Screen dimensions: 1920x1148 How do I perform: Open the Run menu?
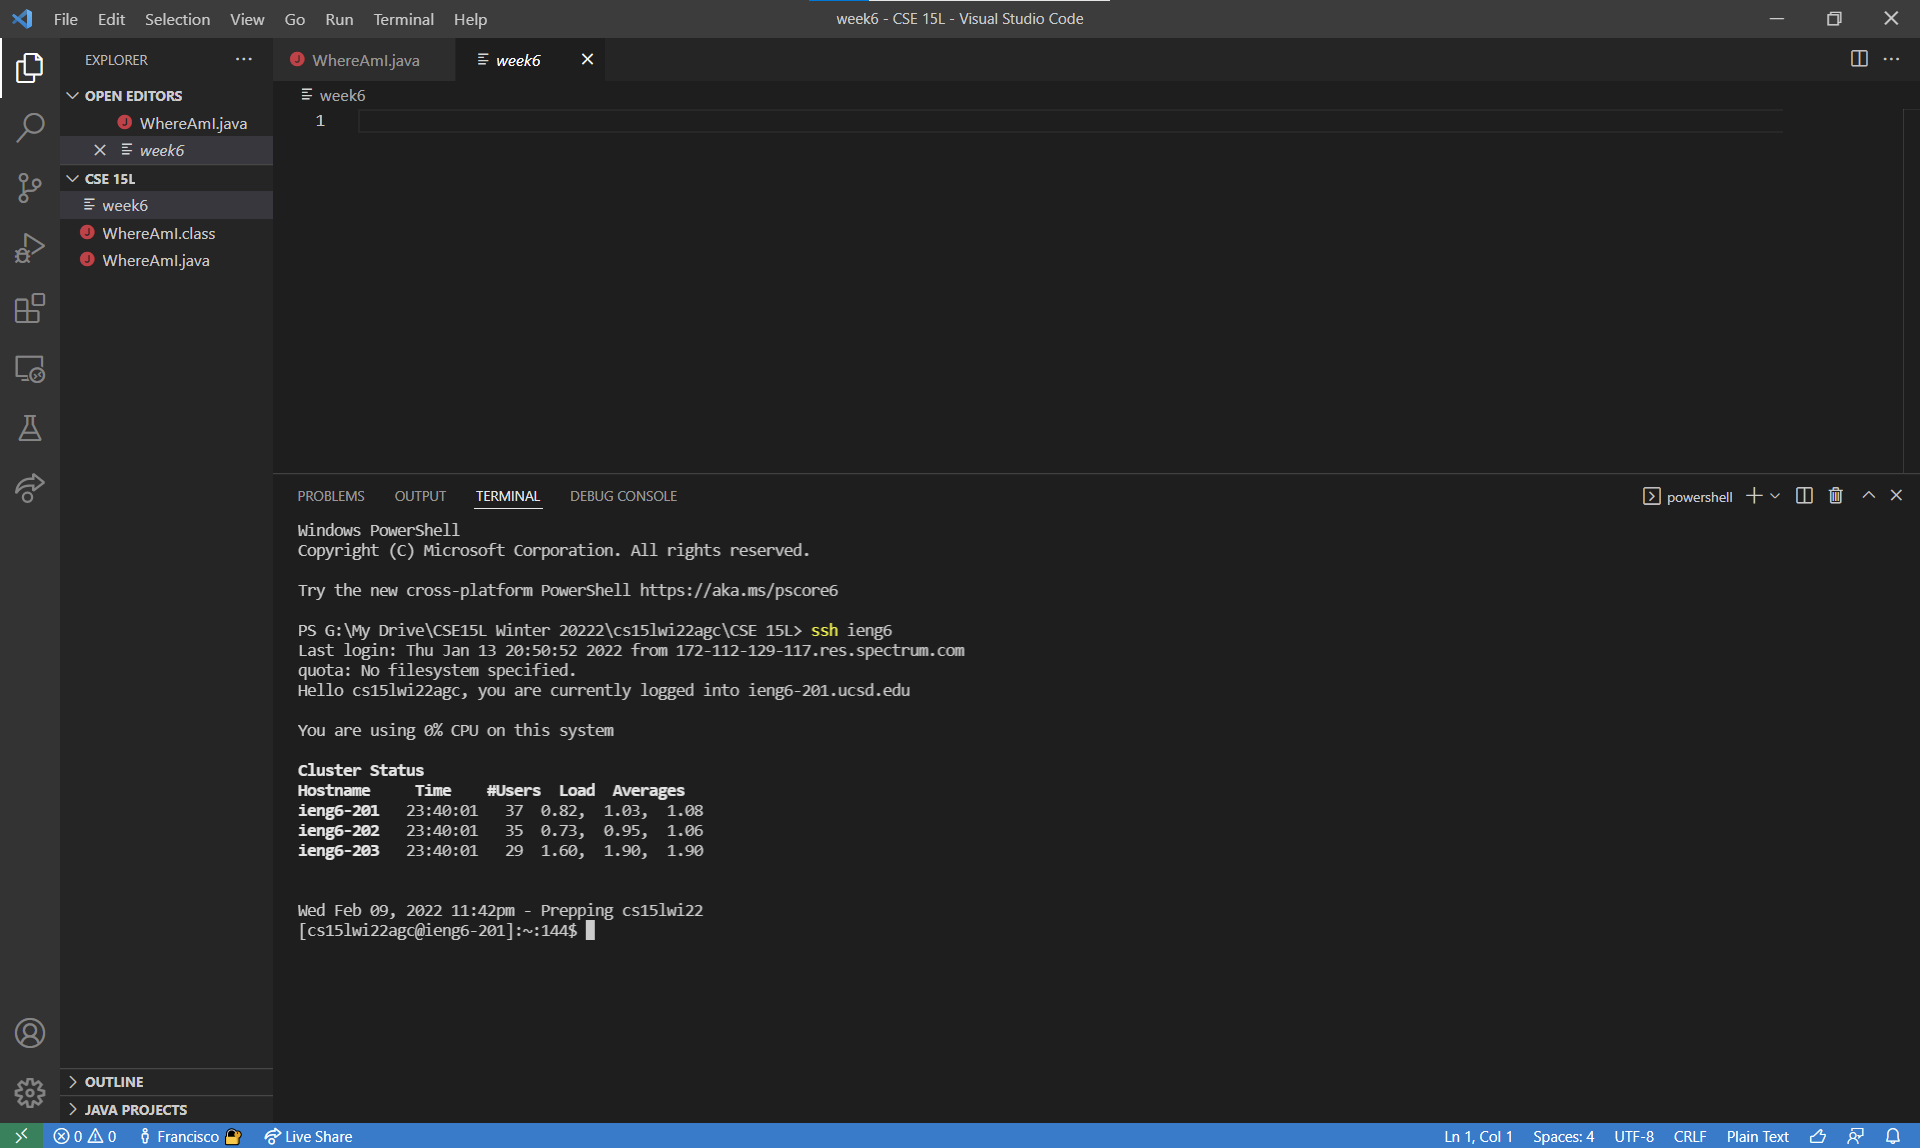tap(339, 19)
